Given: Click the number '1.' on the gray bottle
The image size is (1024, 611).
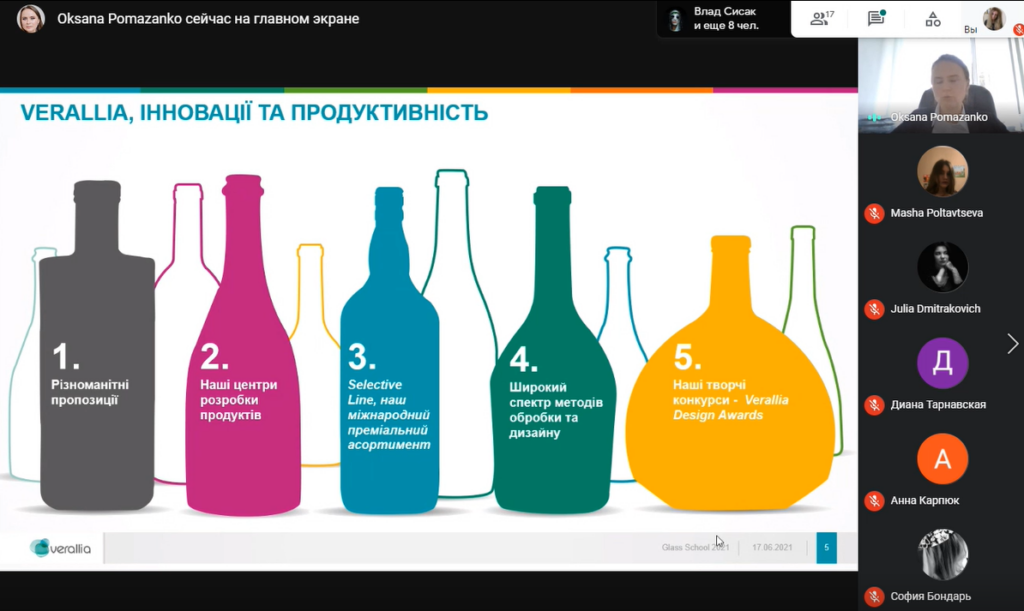Looking at the screenshot, I should tap(65, 356).
